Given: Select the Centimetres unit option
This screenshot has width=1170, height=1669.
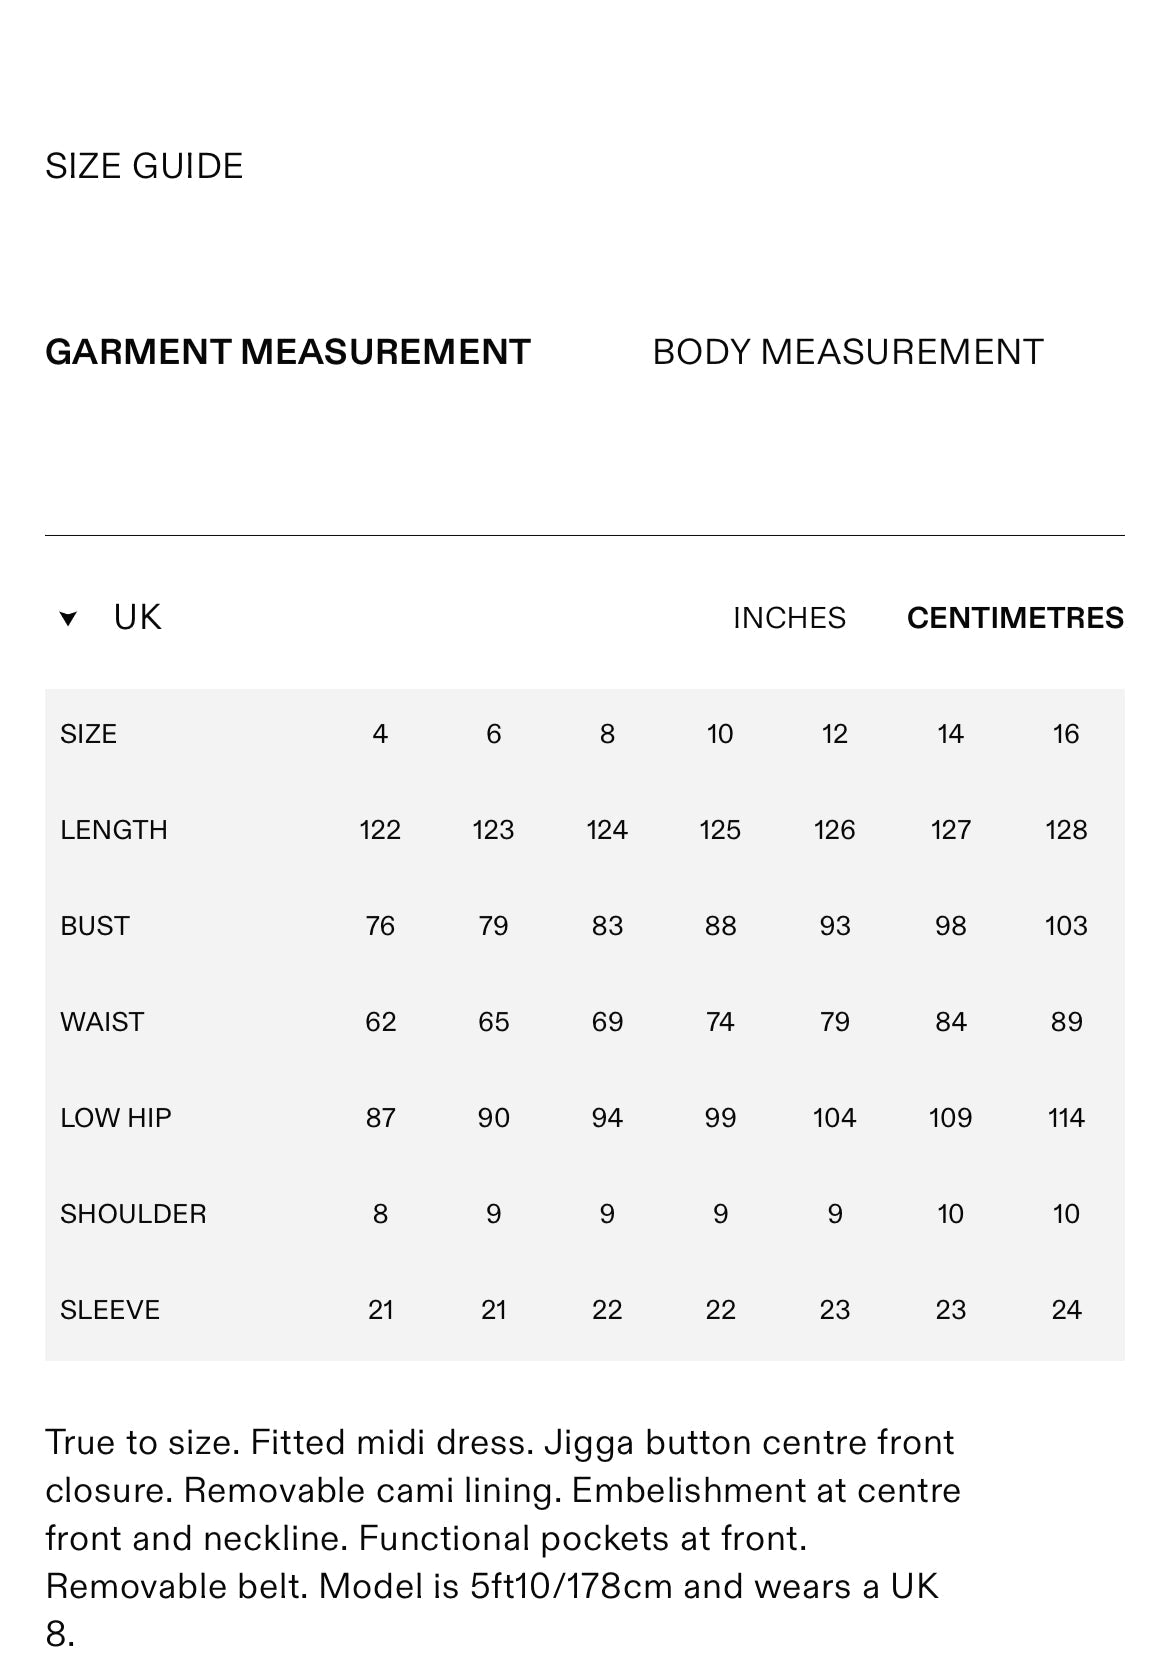Looking at the screenshot, I should pos(1015,618).
